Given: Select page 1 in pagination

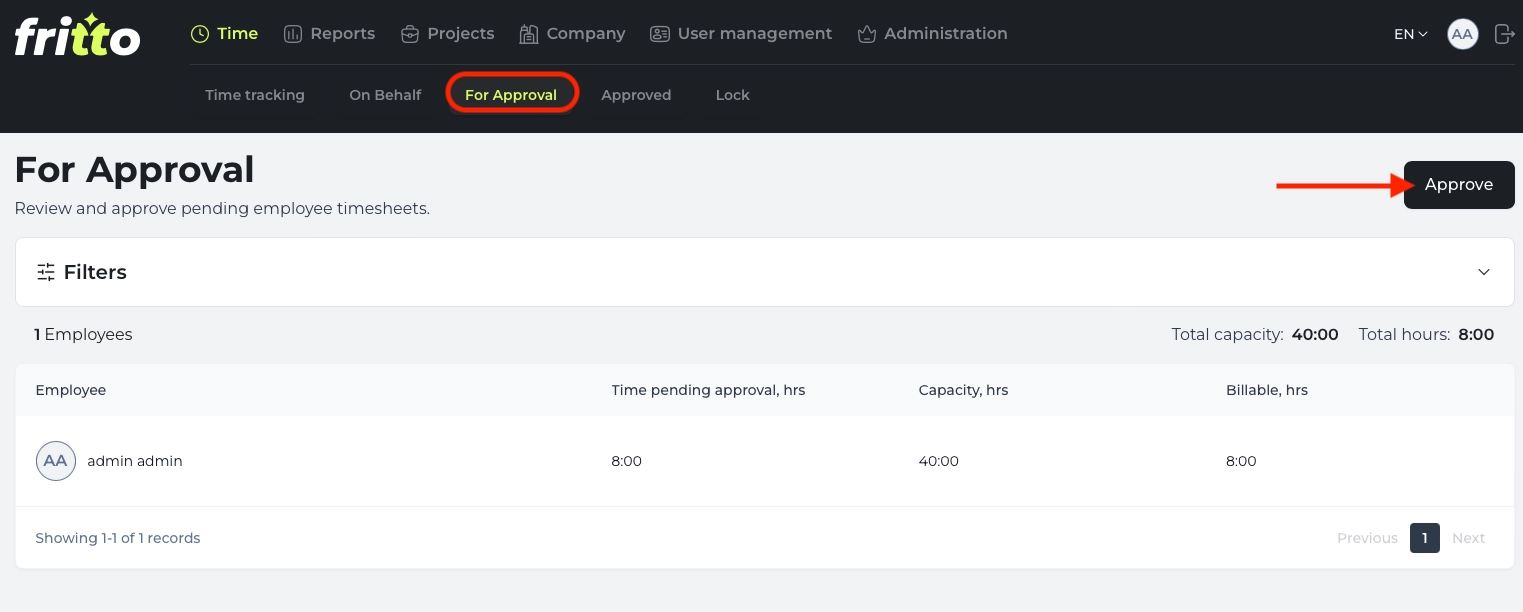Looking at the screenshot, I should [1425, 538].
